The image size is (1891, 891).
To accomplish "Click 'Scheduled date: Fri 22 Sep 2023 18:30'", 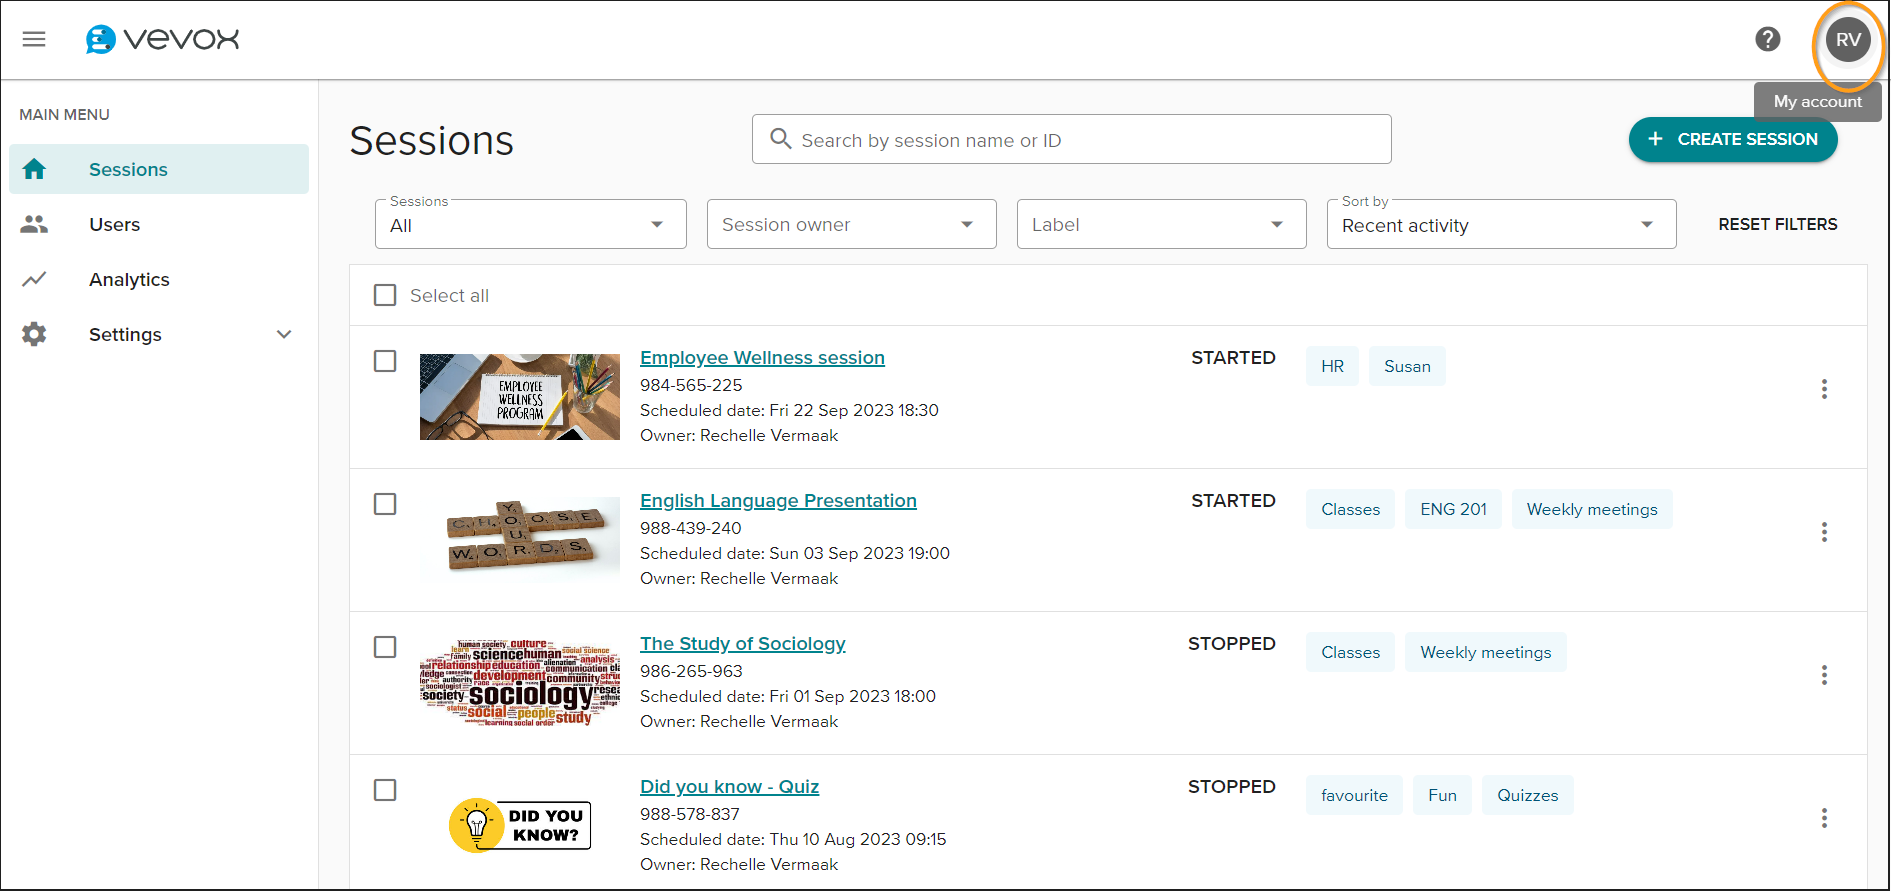I will [789, 410].
